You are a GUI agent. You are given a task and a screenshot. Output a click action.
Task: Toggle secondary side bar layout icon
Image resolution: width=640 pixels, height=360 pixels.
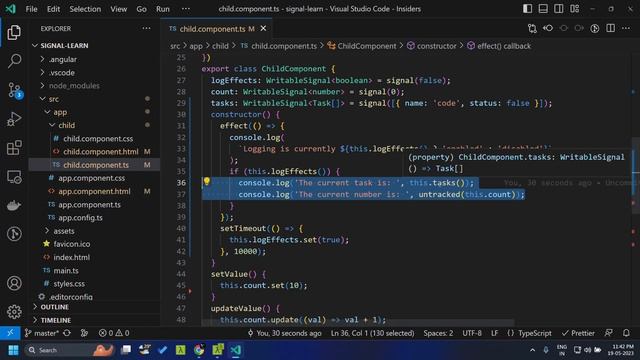(559, 9)
